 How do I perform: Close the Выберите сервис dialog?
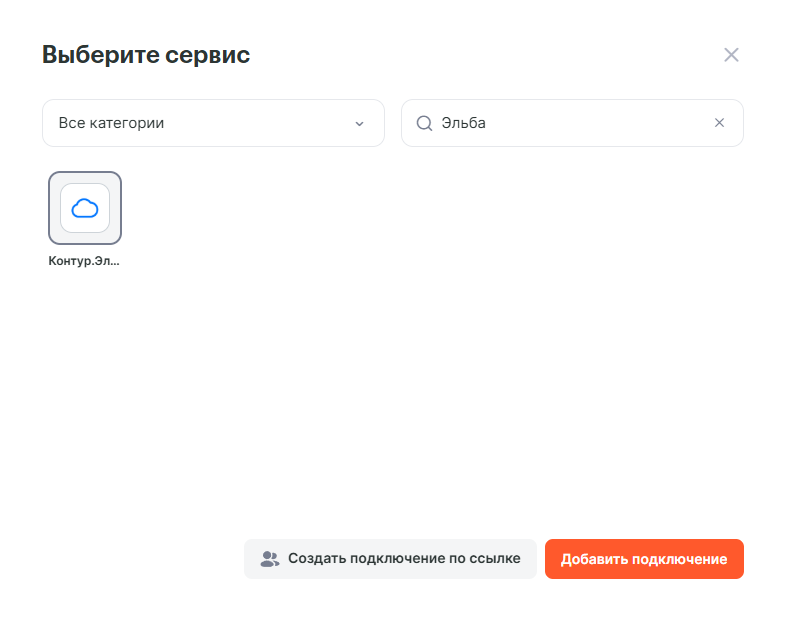point(731,55)
